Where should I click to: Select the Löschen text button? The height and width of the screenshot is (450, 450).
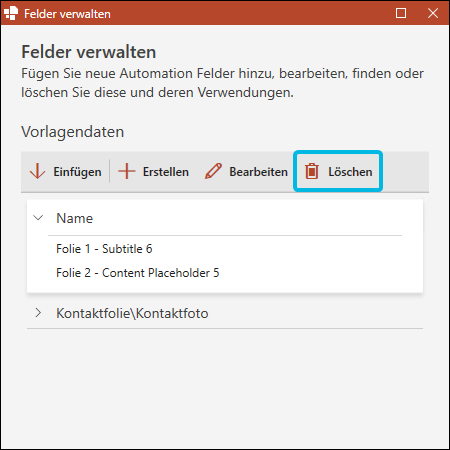pos(350,172)
